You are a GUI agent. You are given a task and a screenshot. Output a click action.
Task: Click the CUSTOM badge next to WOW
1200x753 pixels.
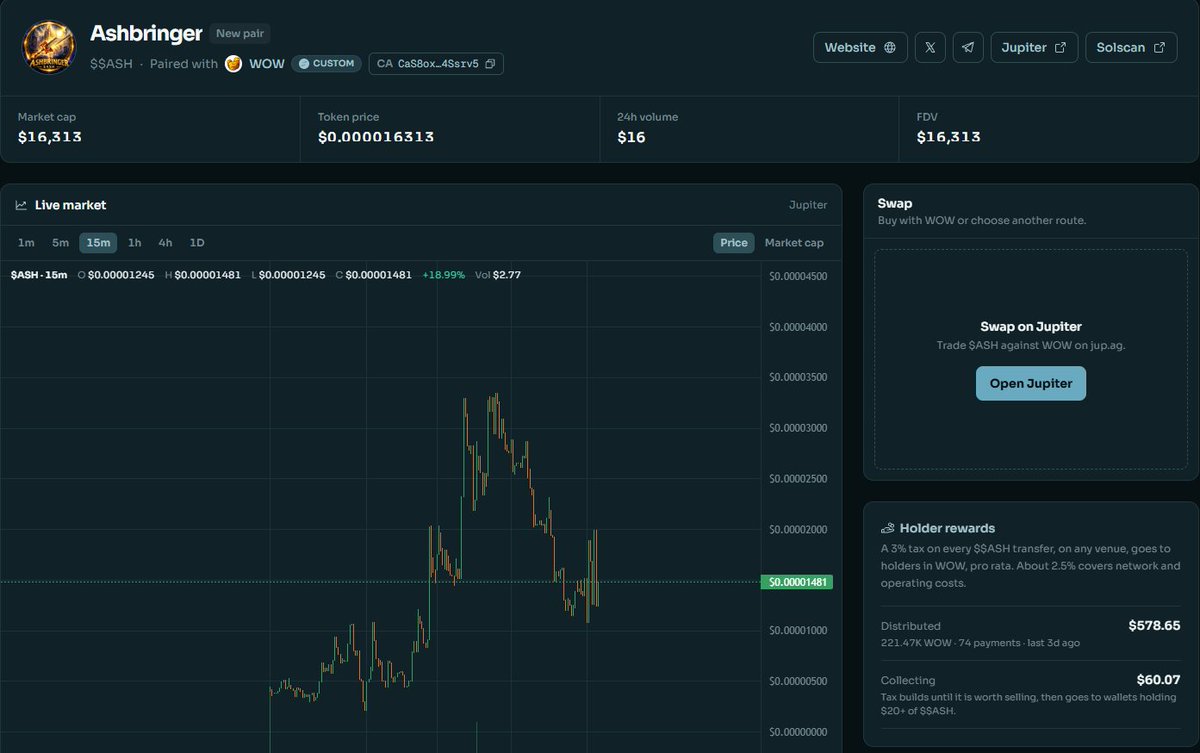click(x=326, y=64)
